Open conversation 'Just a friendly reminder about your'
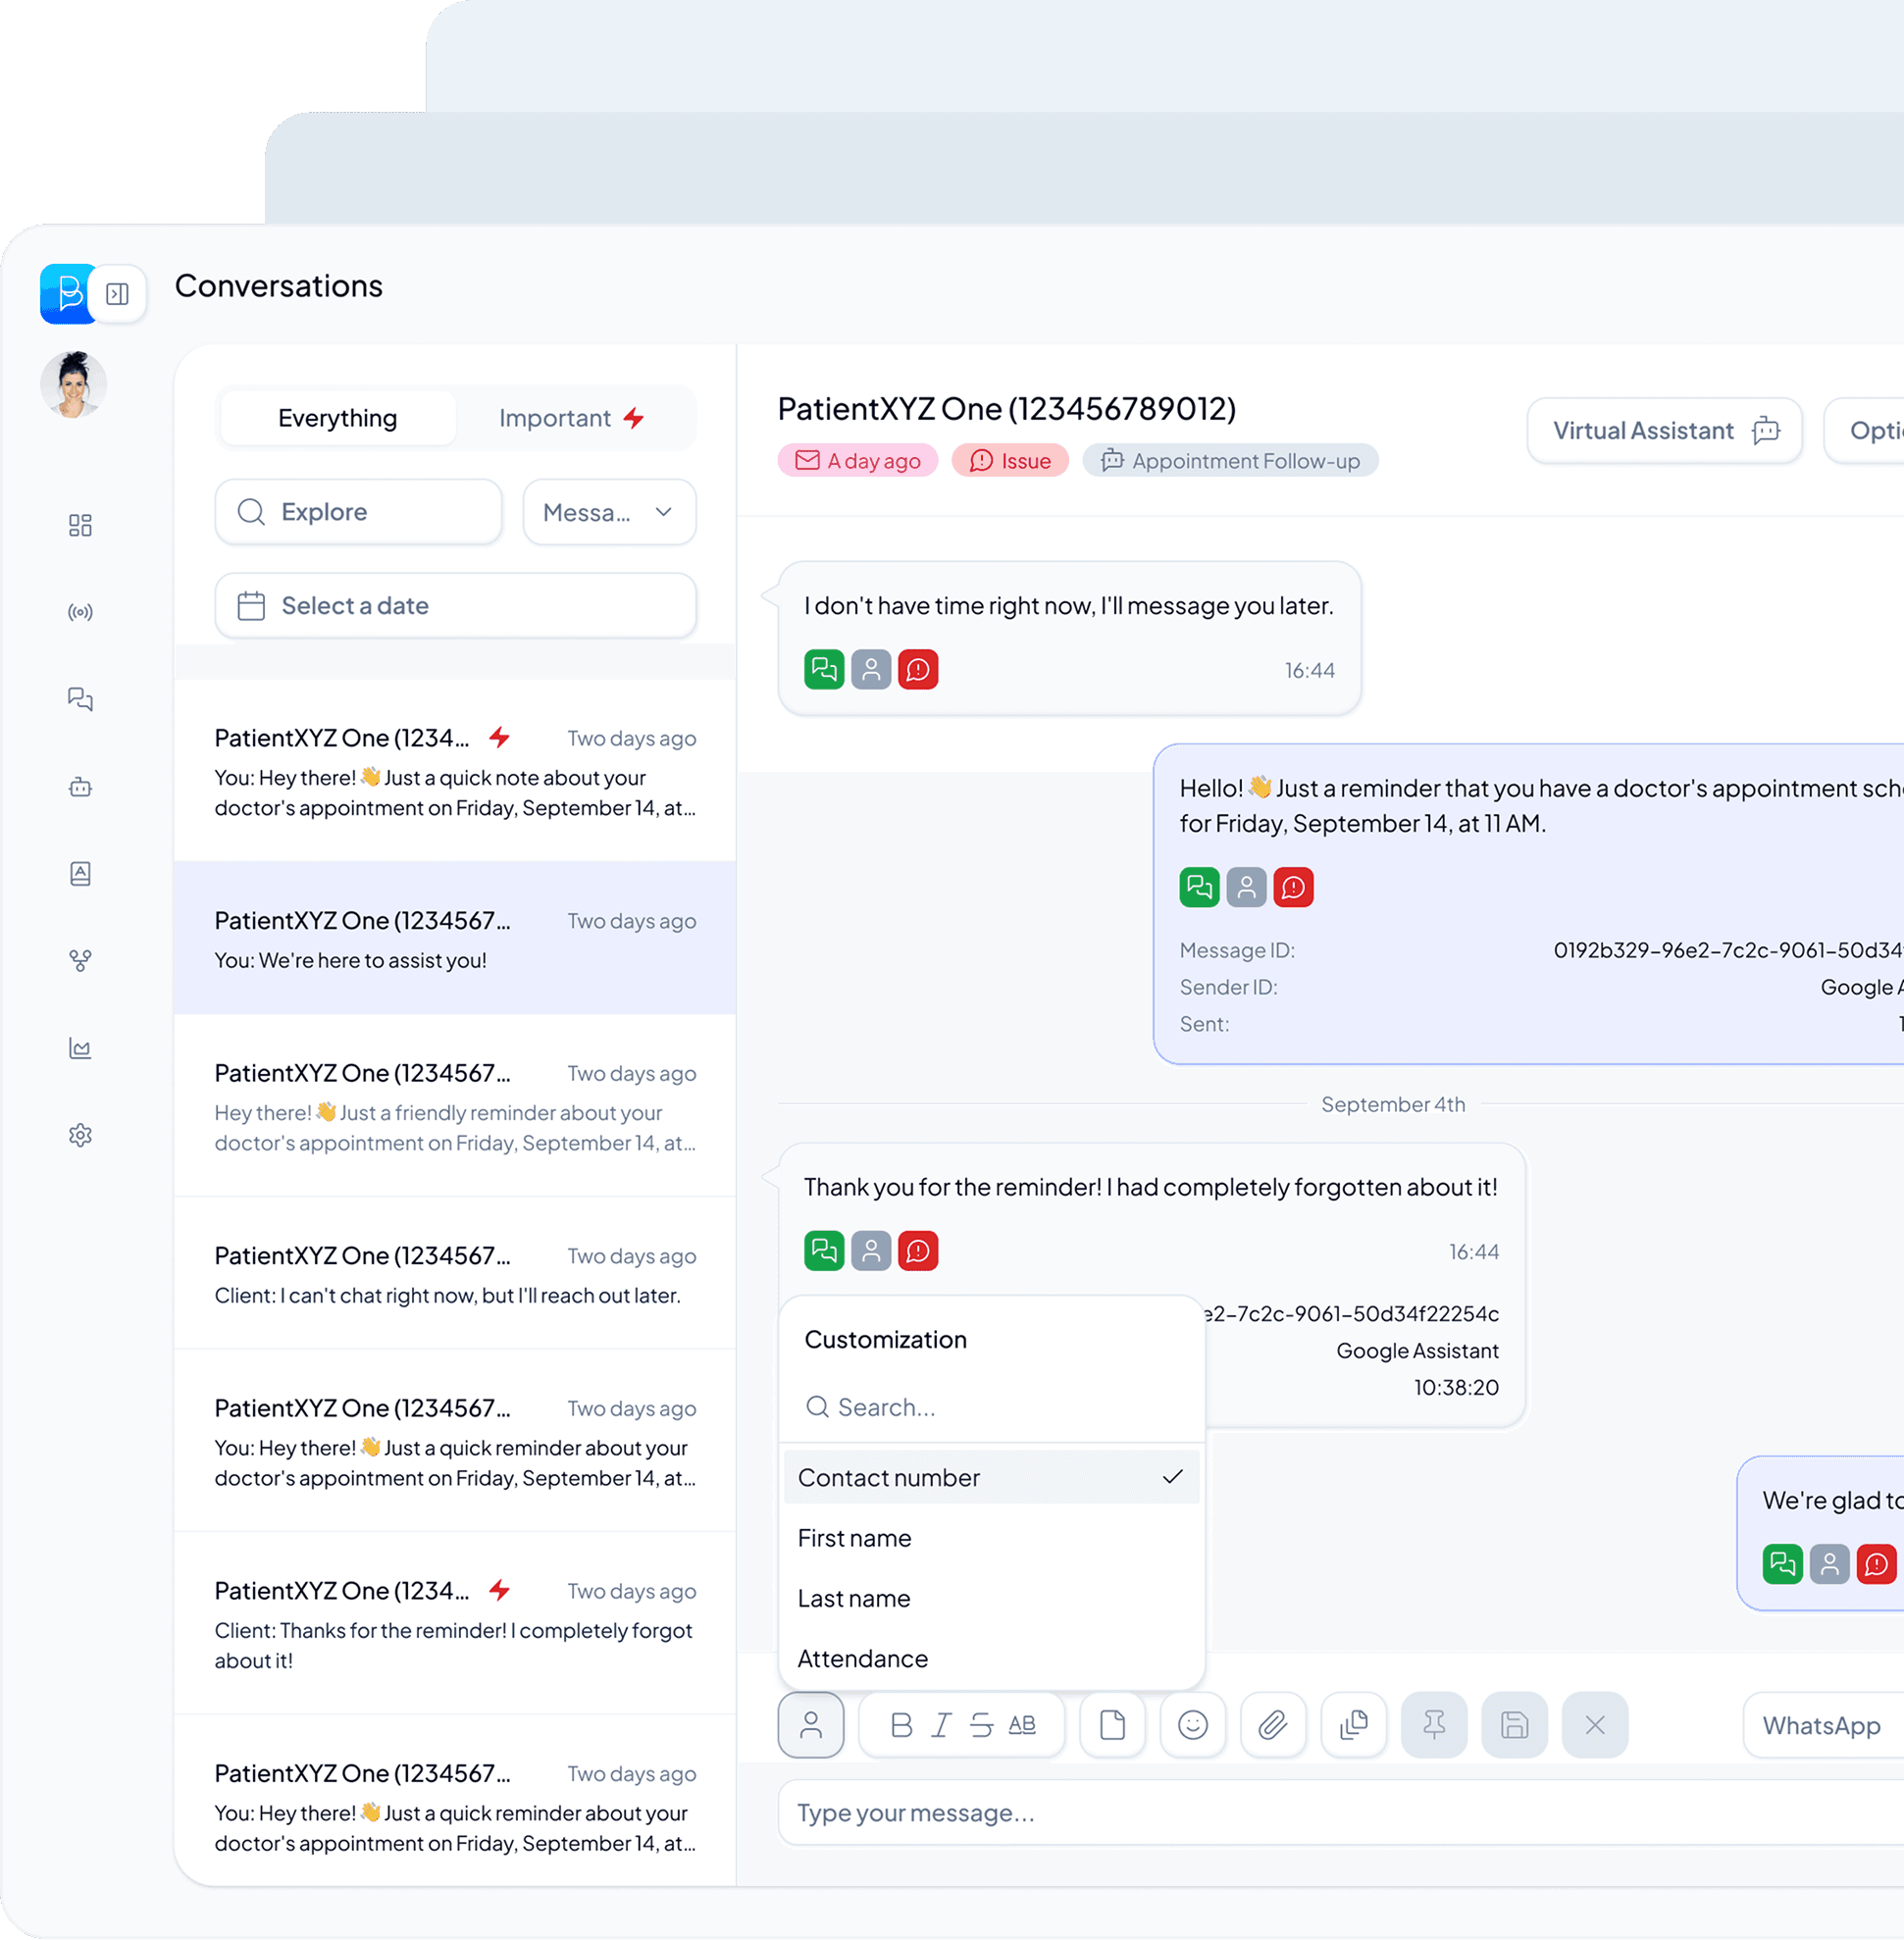This screenshot has height=1940, width=1904. point(455,1106)
